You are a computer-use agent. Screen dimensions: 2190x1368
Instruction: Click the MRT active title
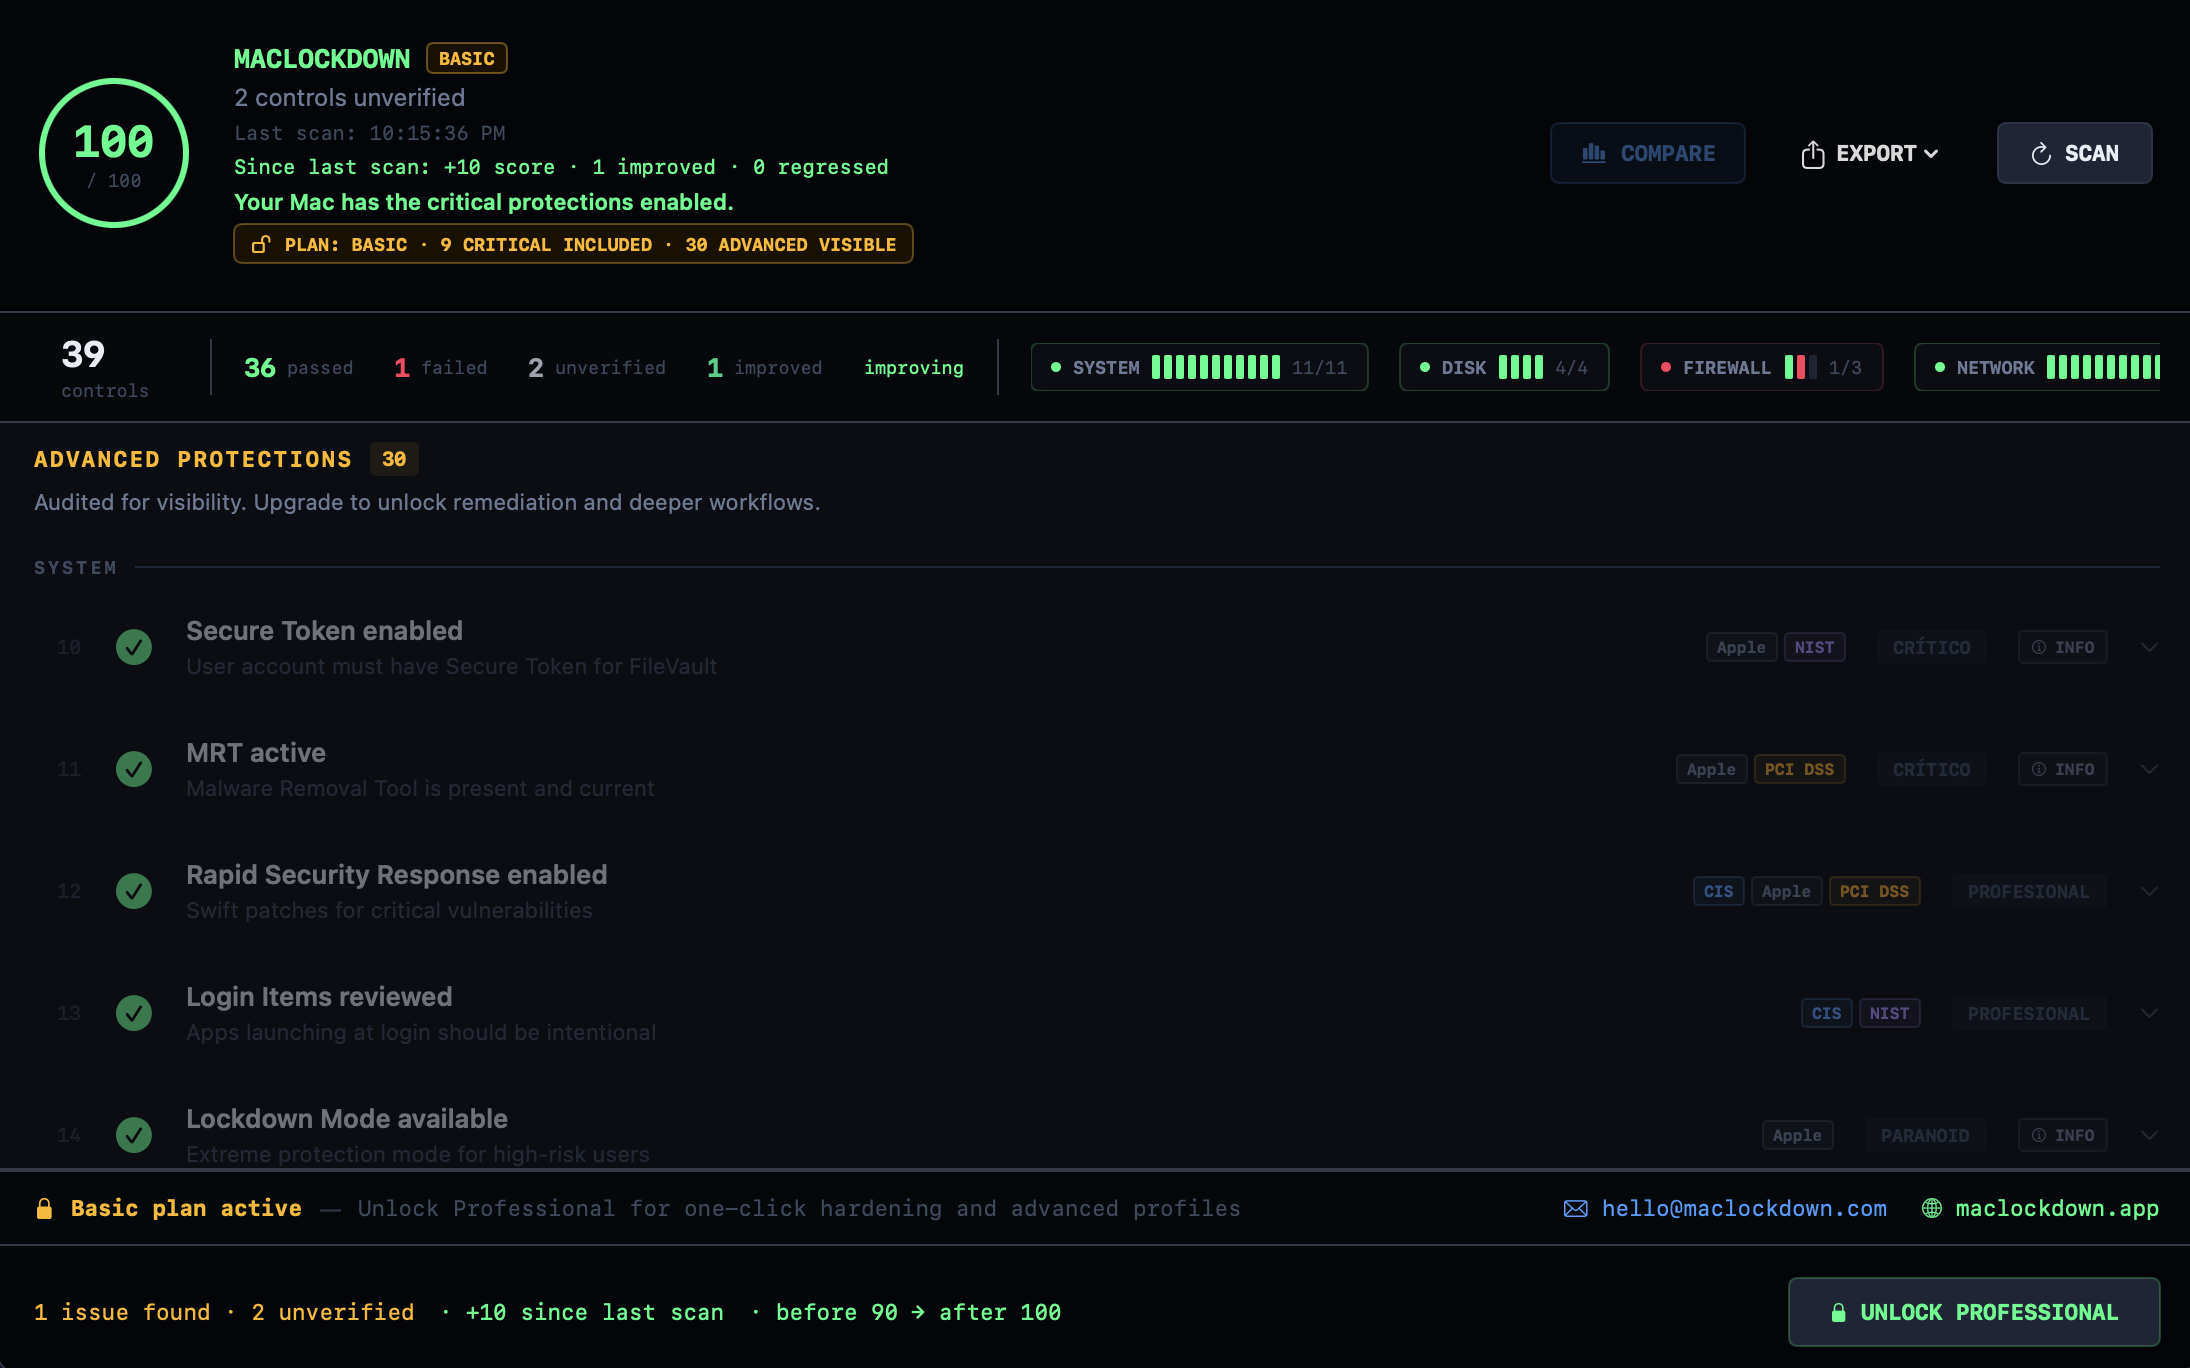256,753
